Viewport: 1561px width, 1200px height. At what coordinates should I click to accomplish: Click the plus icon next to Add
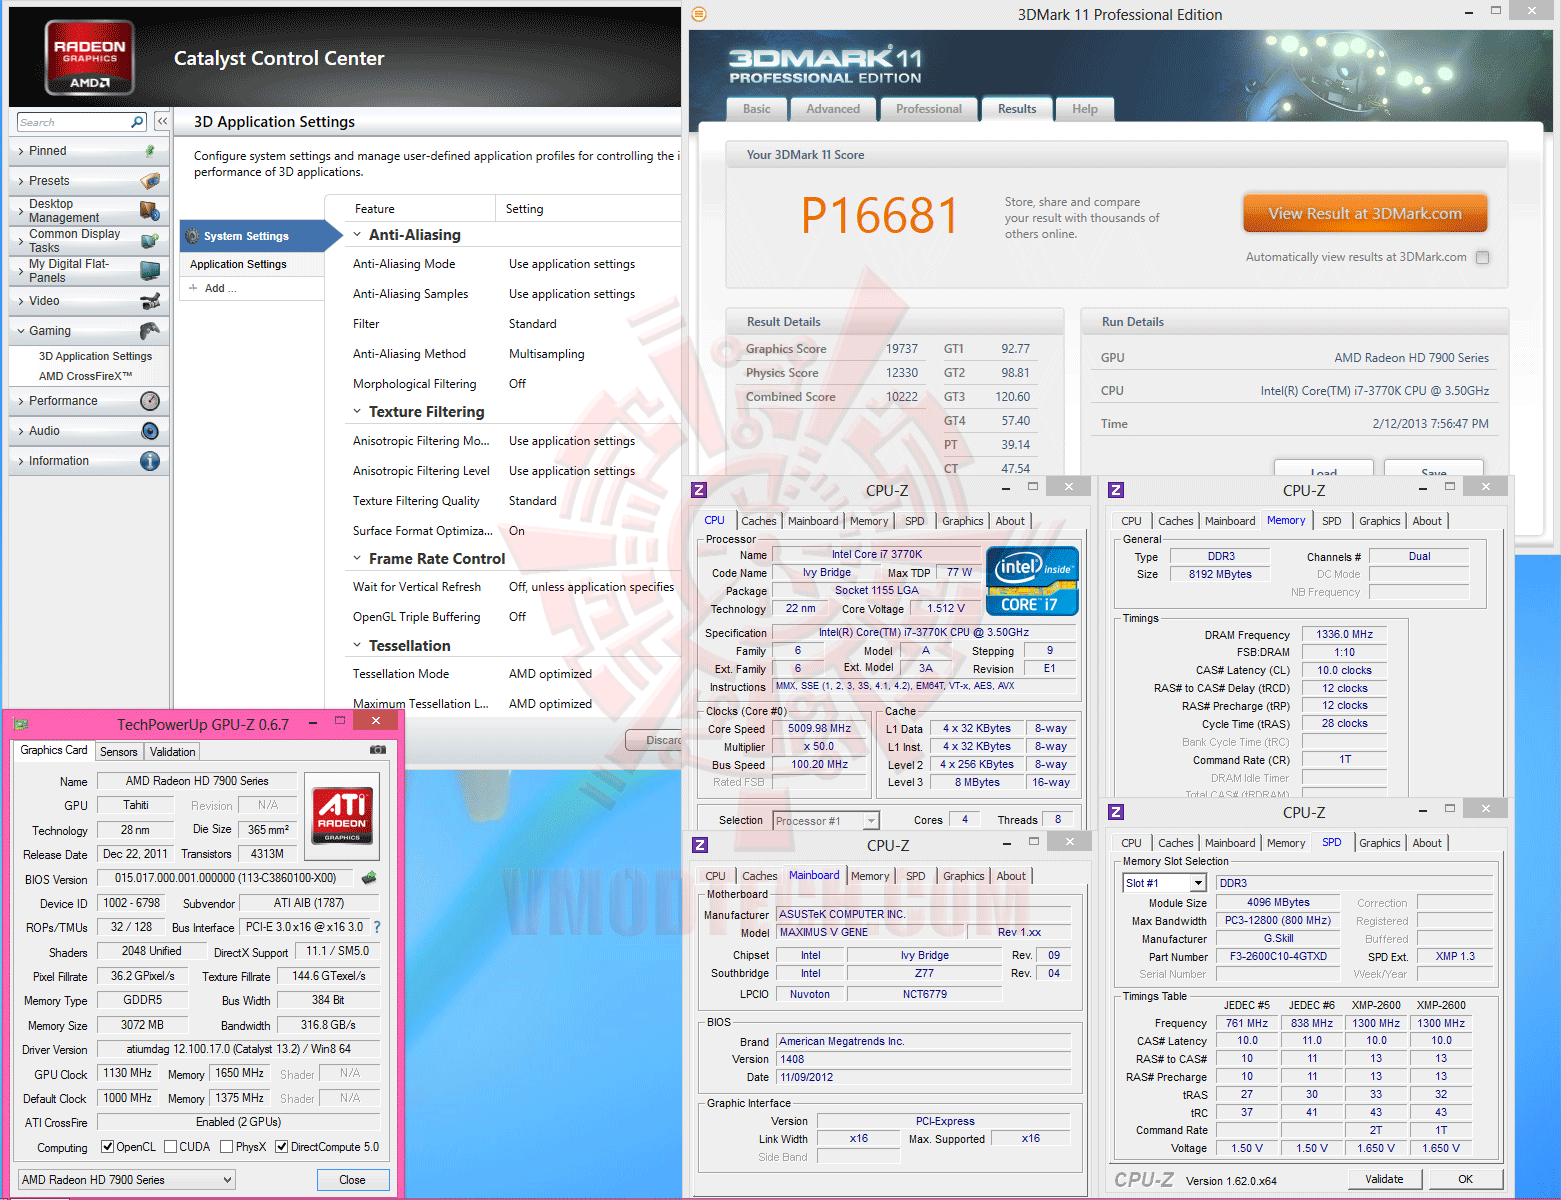(x=193, y=288)
